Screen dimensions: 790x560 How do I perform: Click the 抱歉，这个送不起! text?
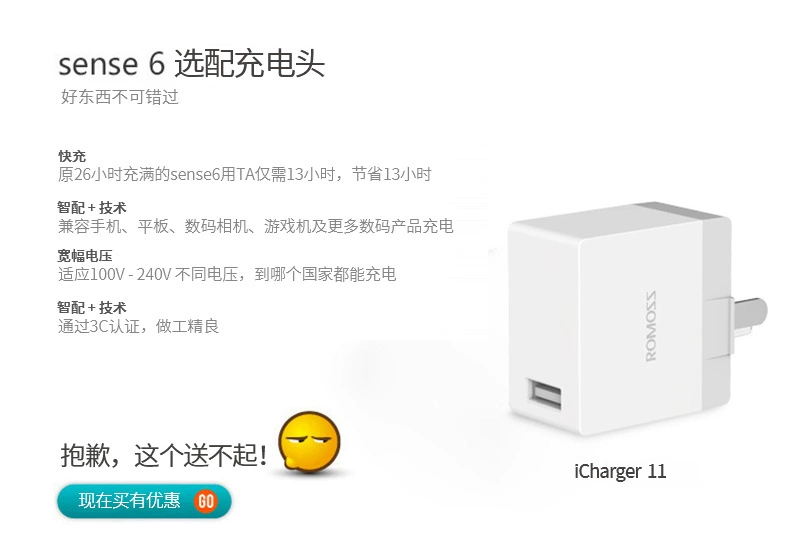(x=164, y=455)
